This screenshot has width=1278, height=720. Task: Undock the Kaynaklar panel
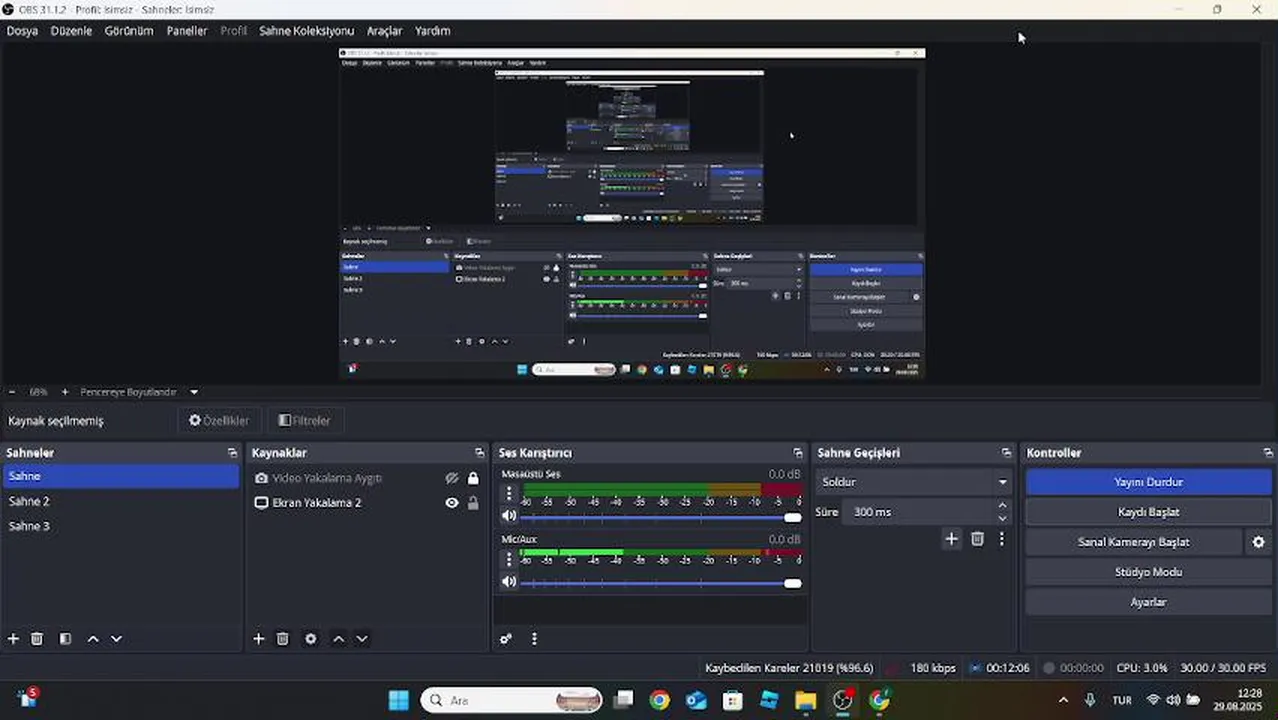(x=479, y=453)
